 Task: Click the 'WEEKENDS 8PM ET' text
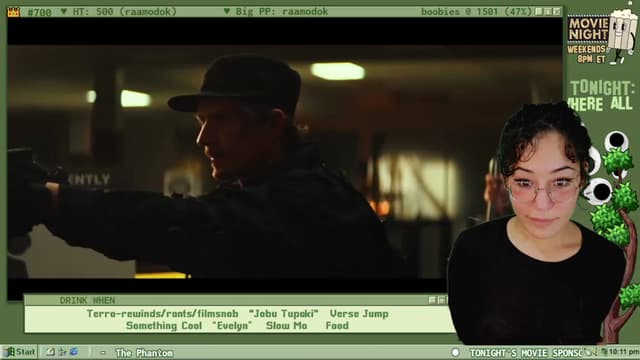(587, 54)
